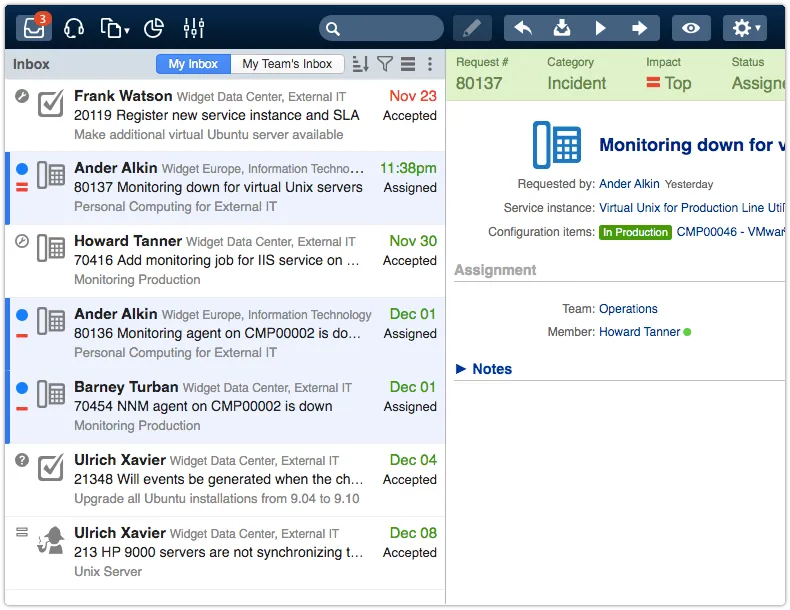
Task: Click the large request icon beside title
Action: (557, 145)
